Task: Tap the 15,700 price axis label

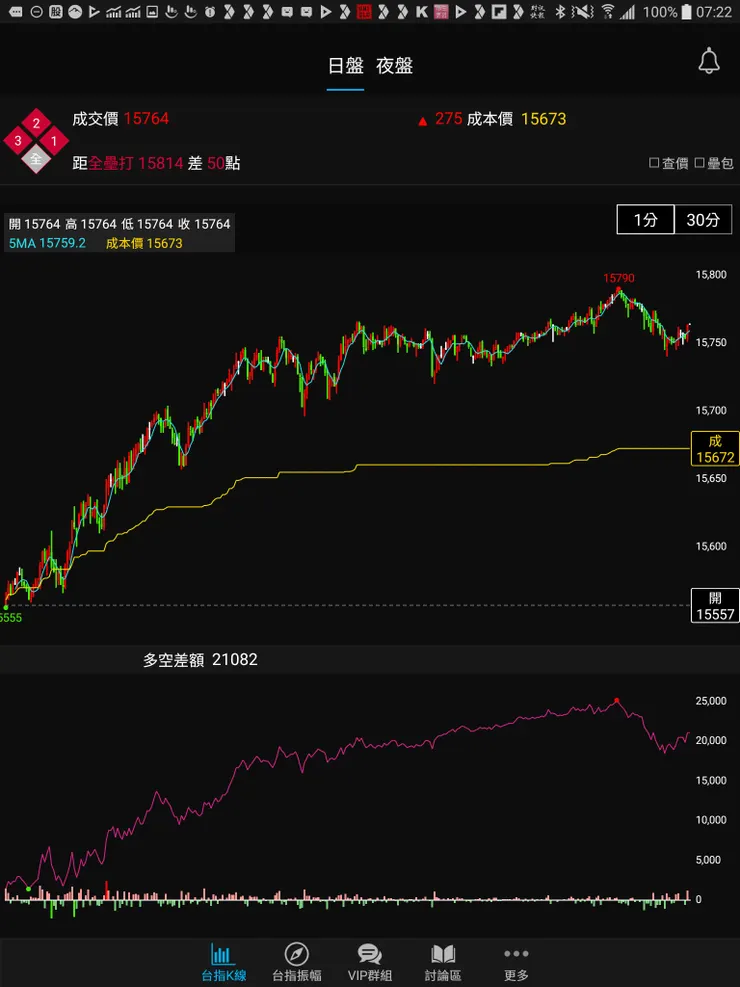Action: [711, 410]
